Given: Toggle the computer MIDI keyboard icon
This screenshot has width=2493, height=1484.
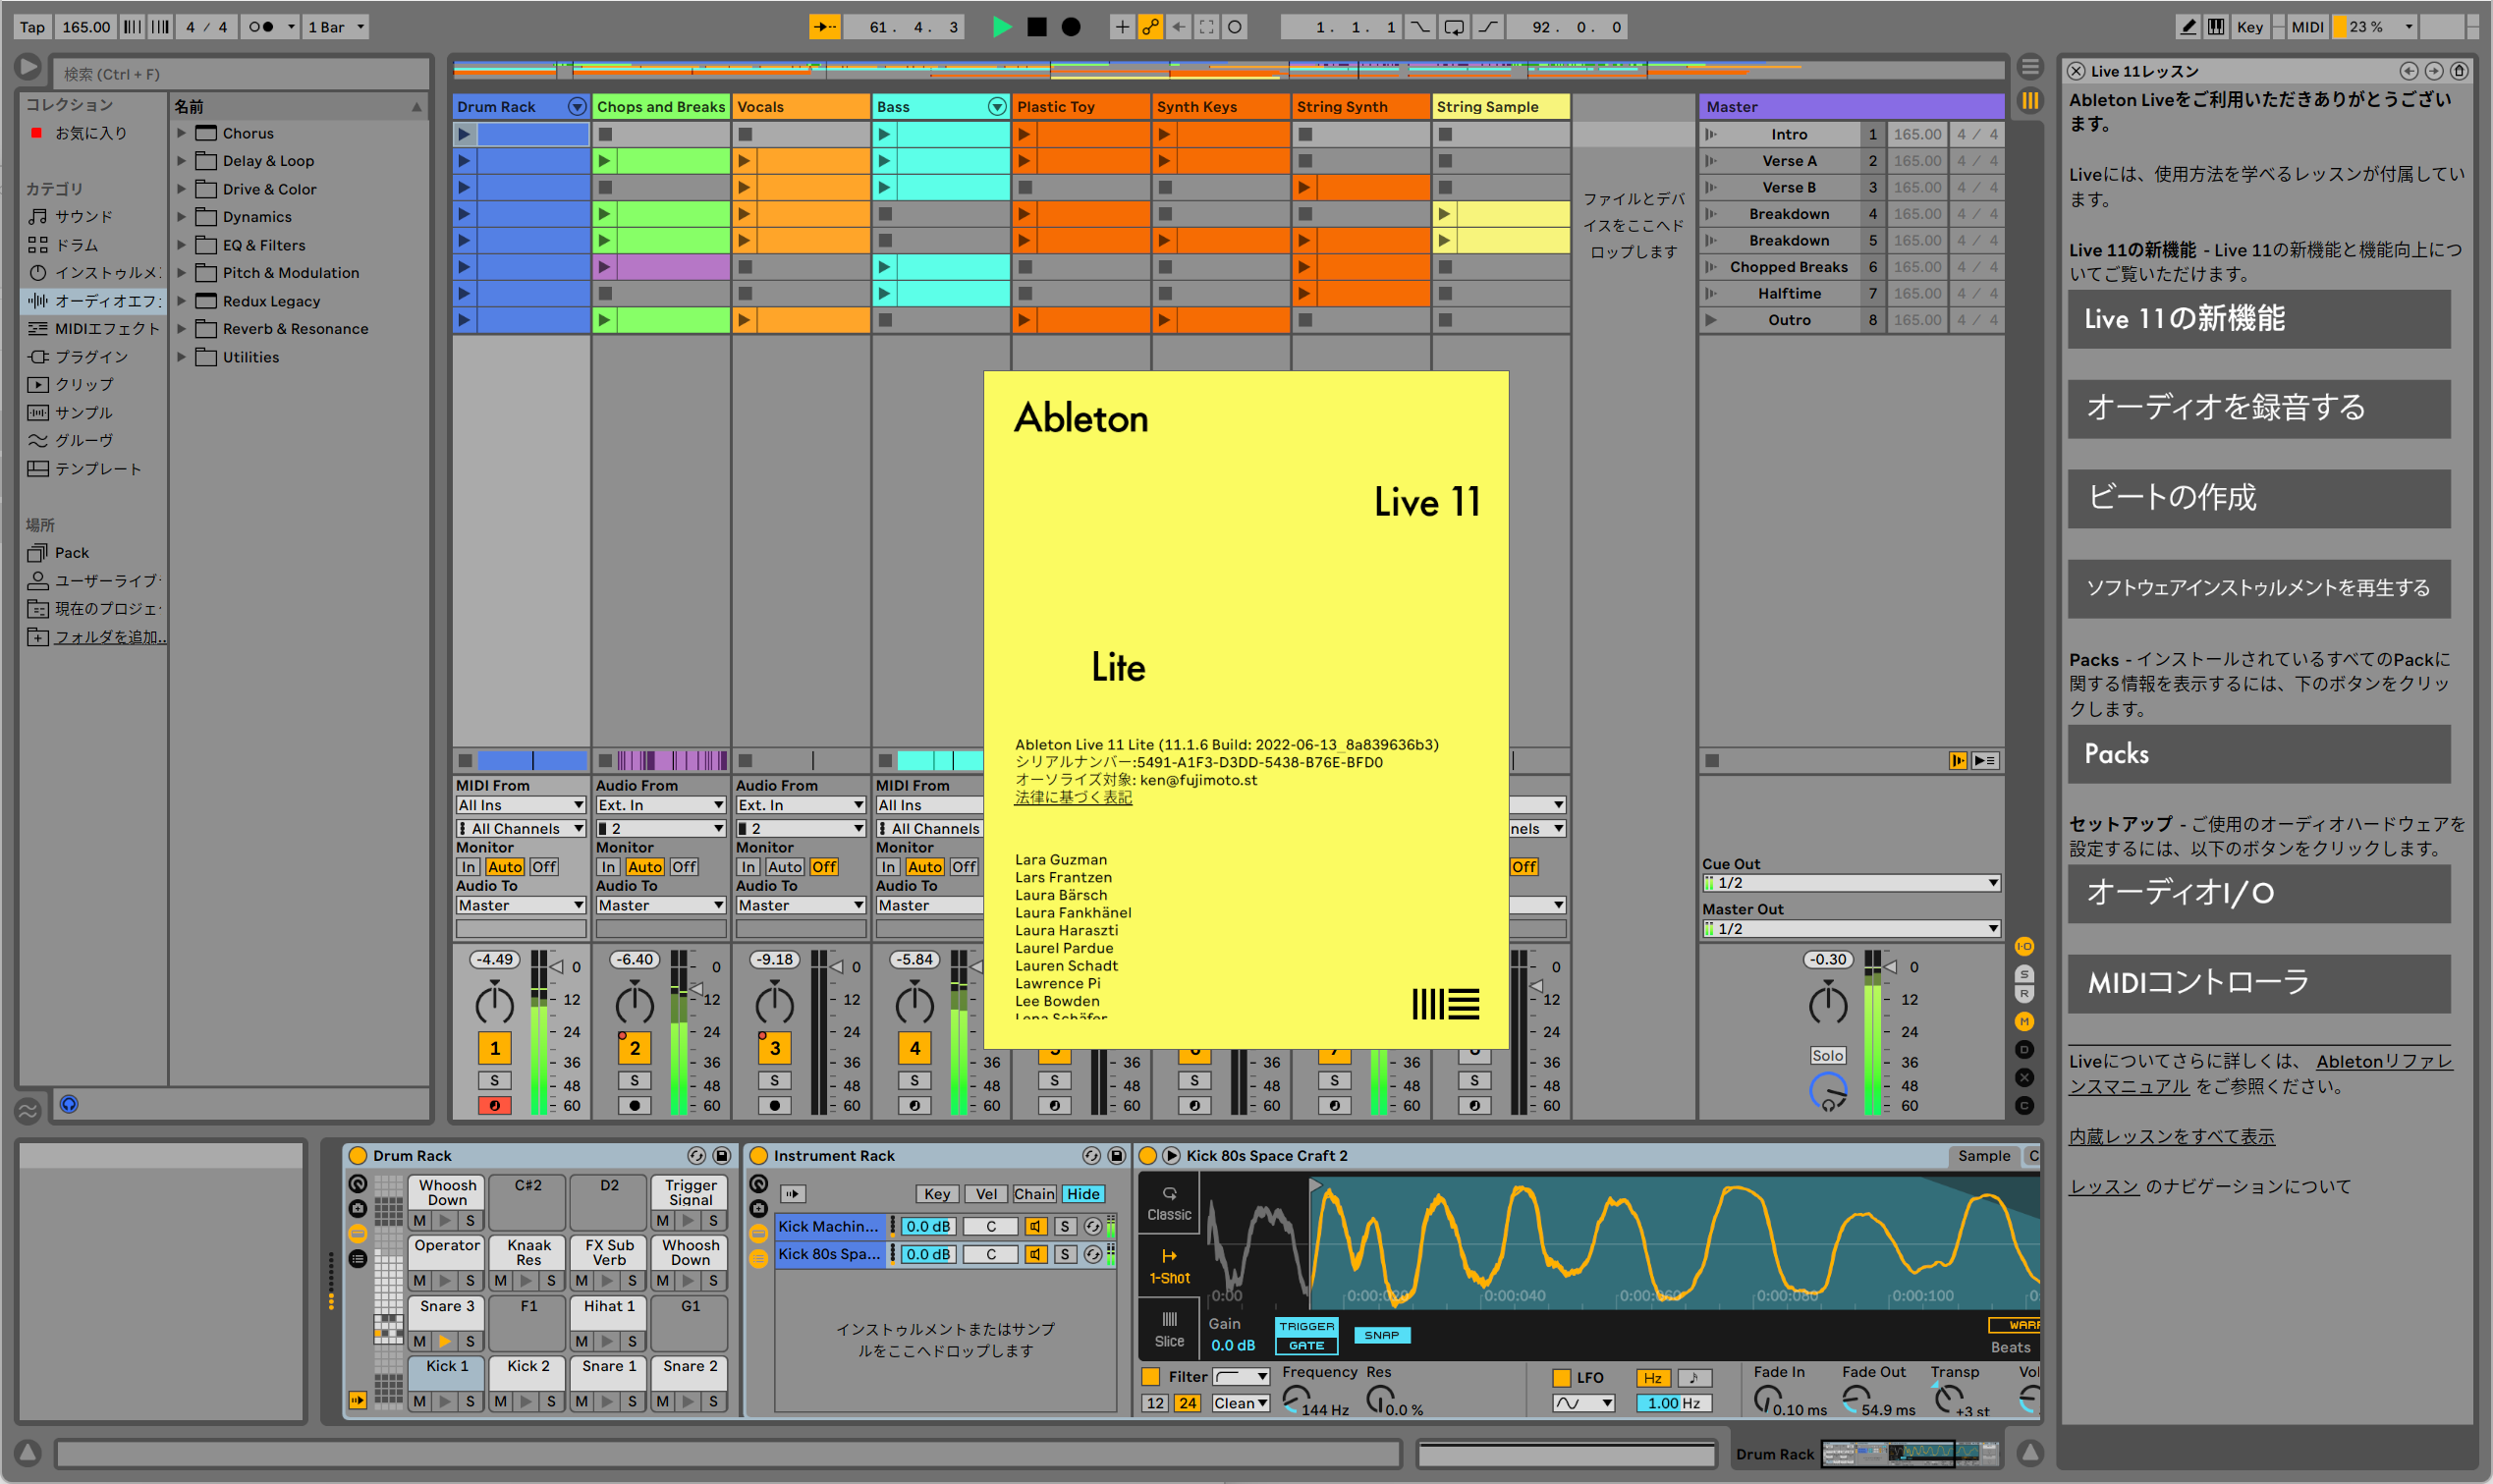Looking at the screenshot, I should [x=2216, y=27].
